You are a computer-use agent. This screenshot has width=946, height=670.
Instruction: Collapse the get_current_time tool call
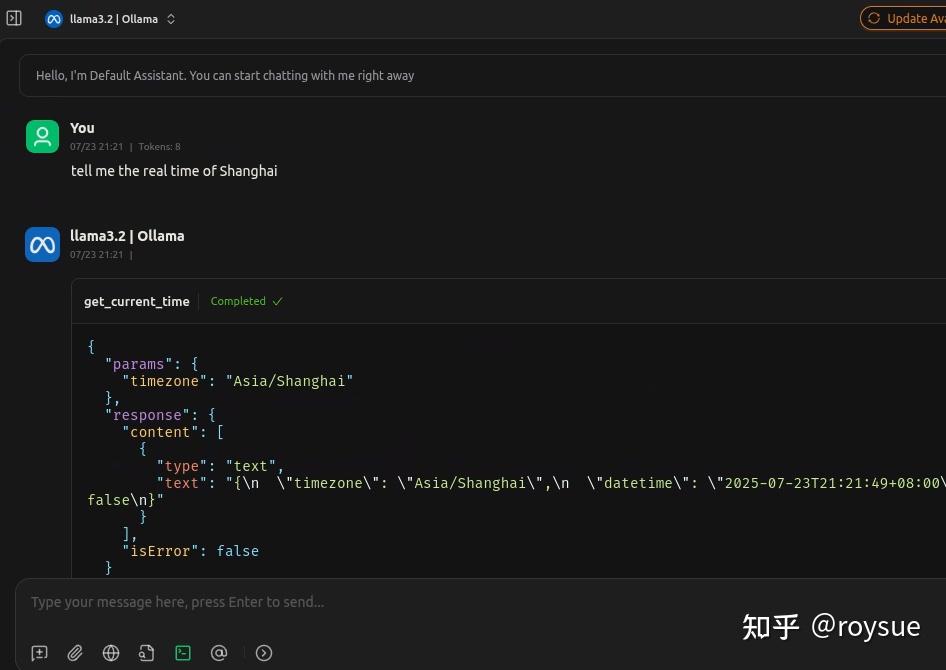tap(509, 301)
